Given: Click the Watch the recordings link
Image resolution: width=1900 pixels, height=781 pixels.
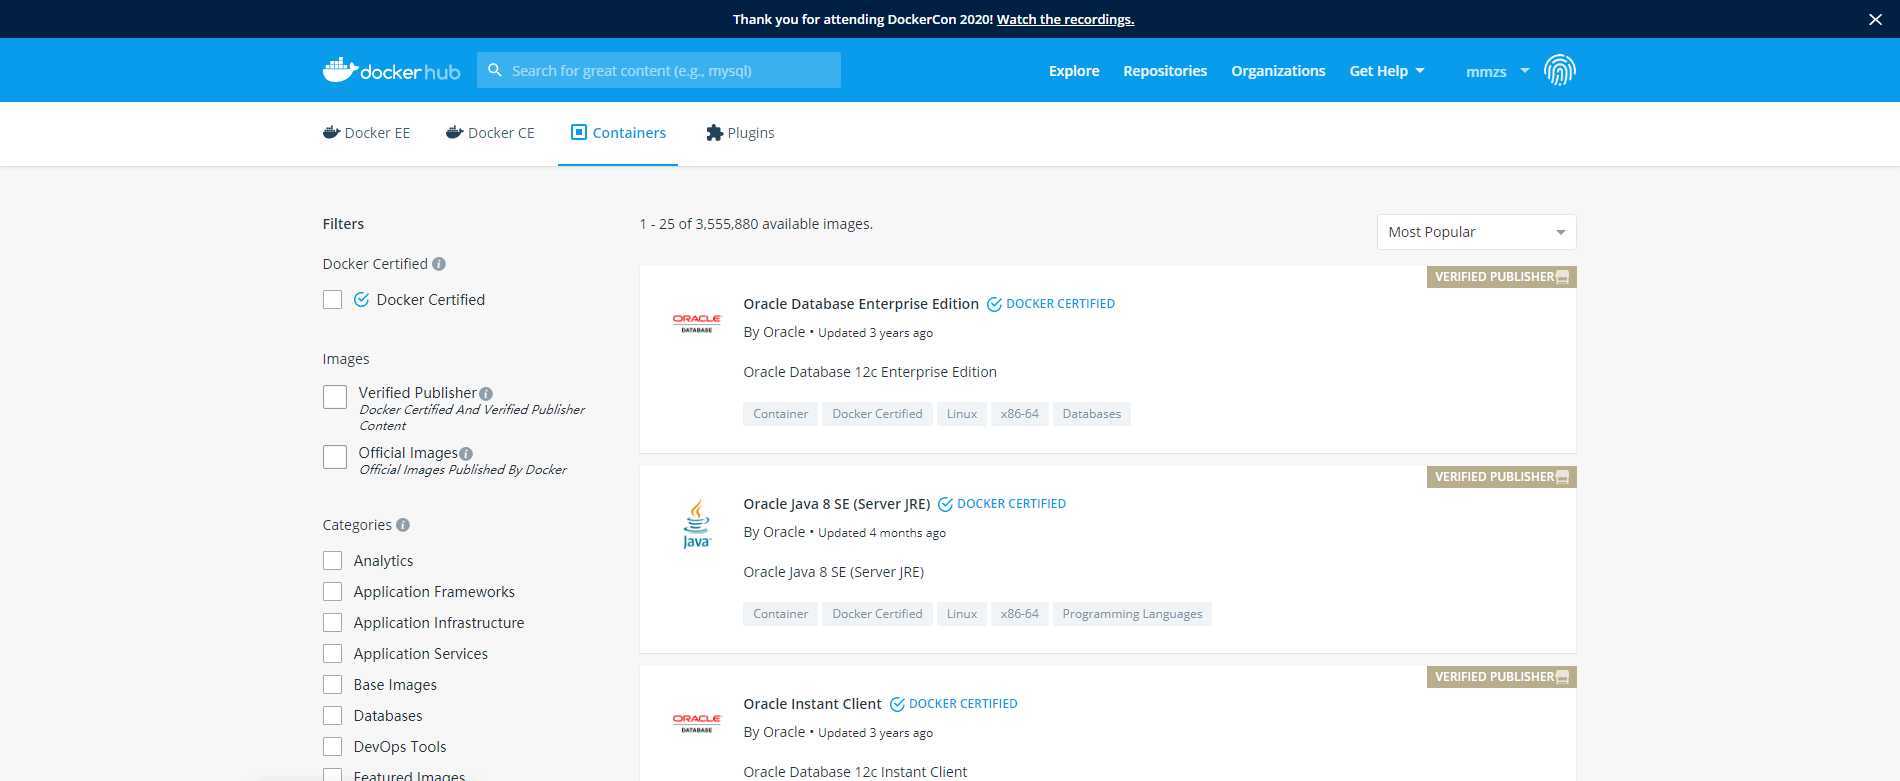Looking at the screenshot, I should coord(1065,19).
